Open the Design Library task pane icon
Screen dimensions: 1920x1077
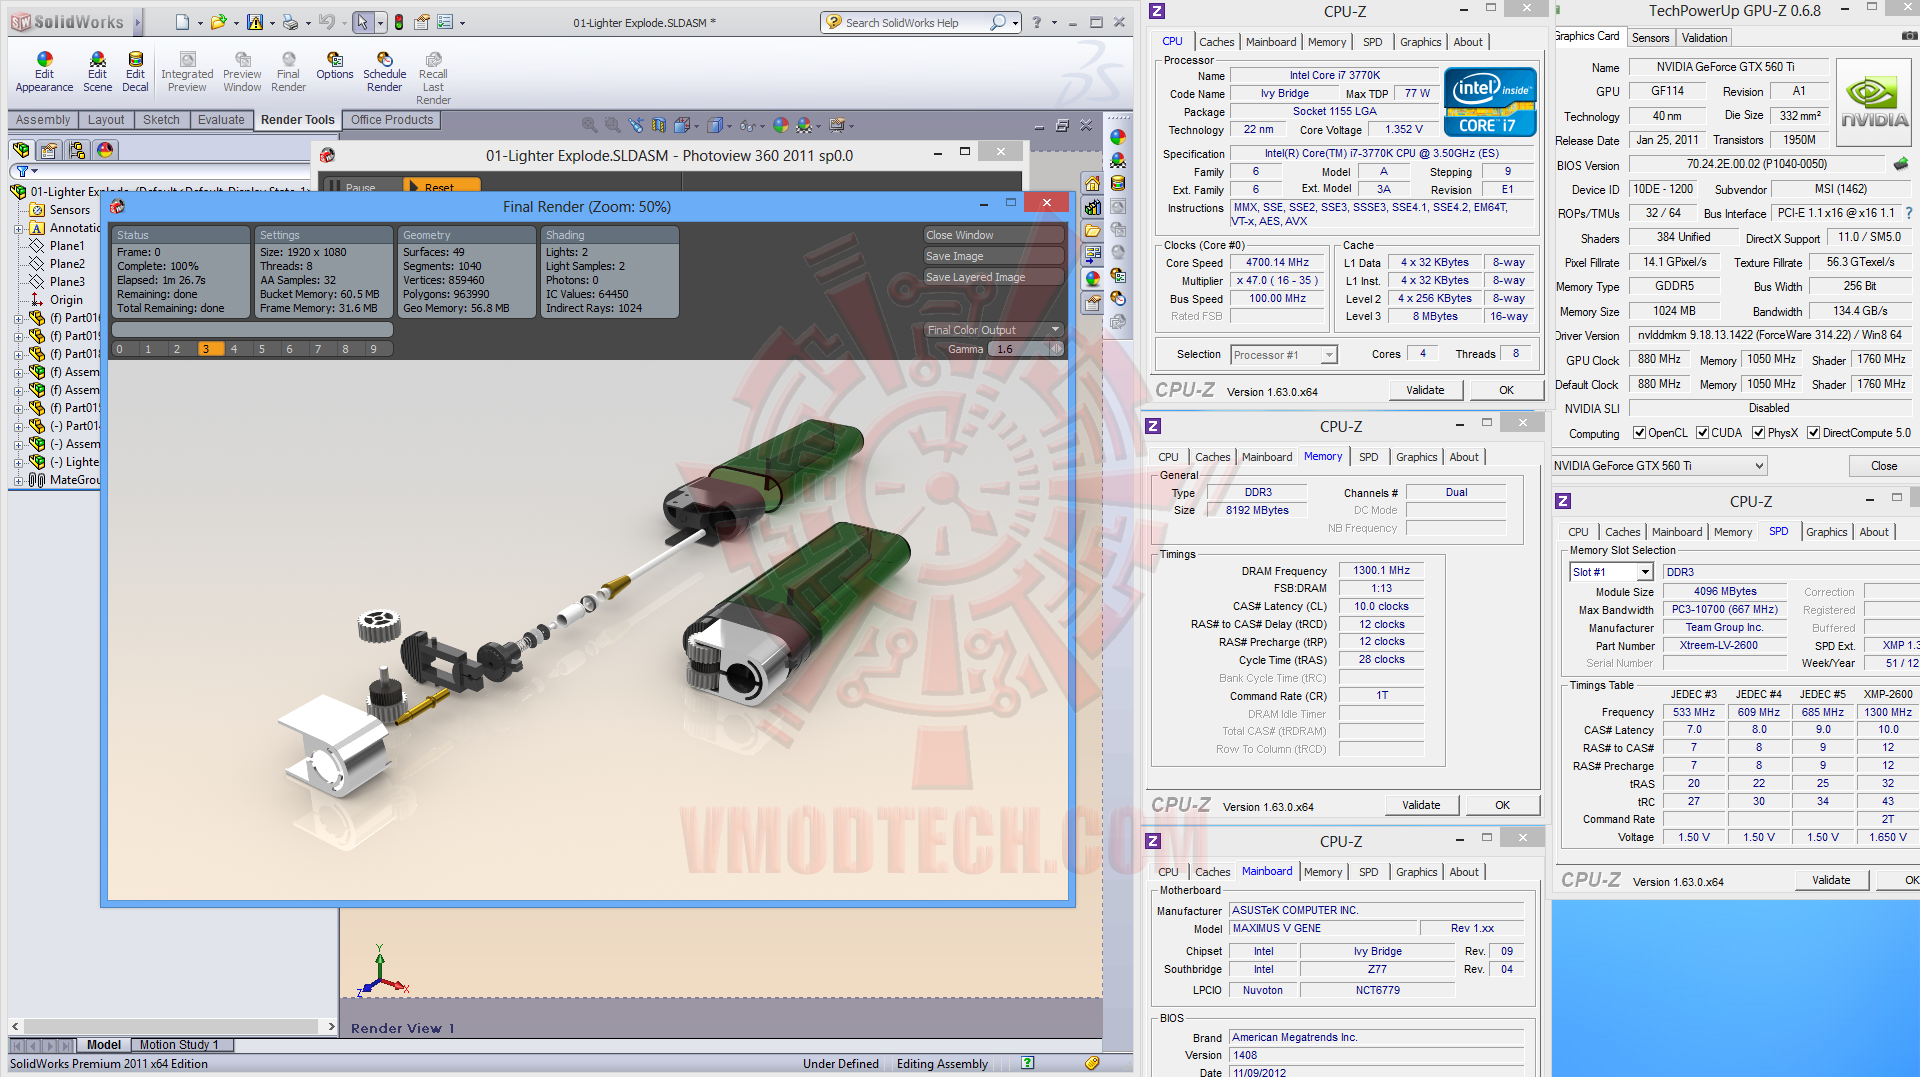pos(1092,207)
